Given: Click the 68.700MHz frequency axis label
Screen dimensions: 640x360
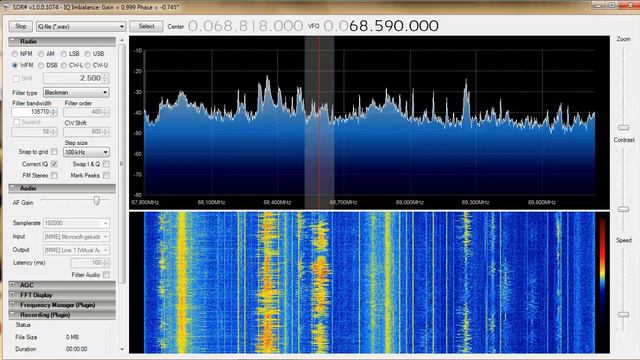Looking at the screenshot, I should coord(343,202).
